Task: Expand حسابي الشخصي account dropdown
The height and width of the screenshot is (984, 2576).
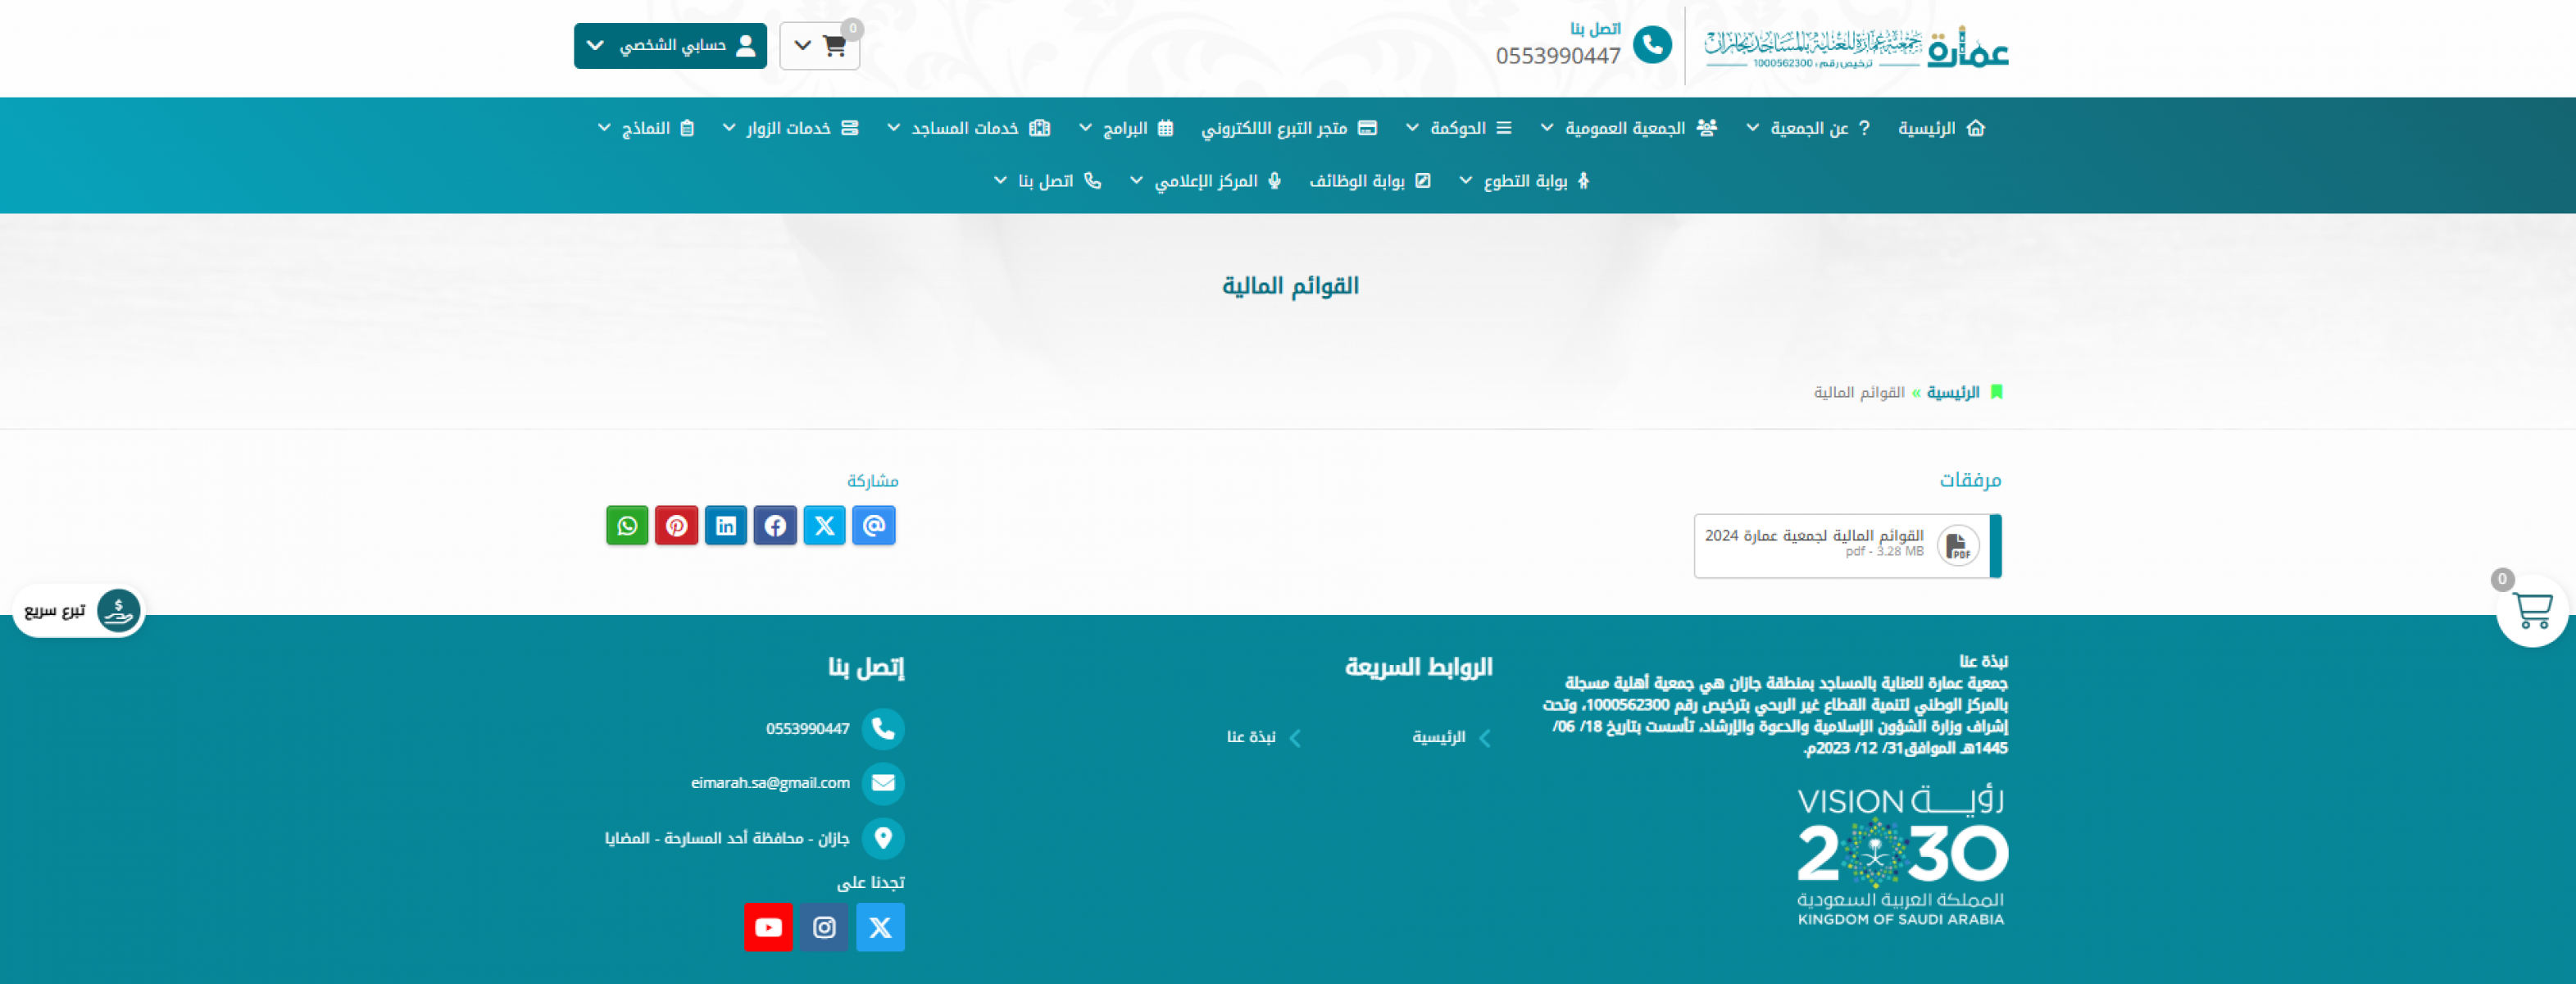Action: pos(670,46)
